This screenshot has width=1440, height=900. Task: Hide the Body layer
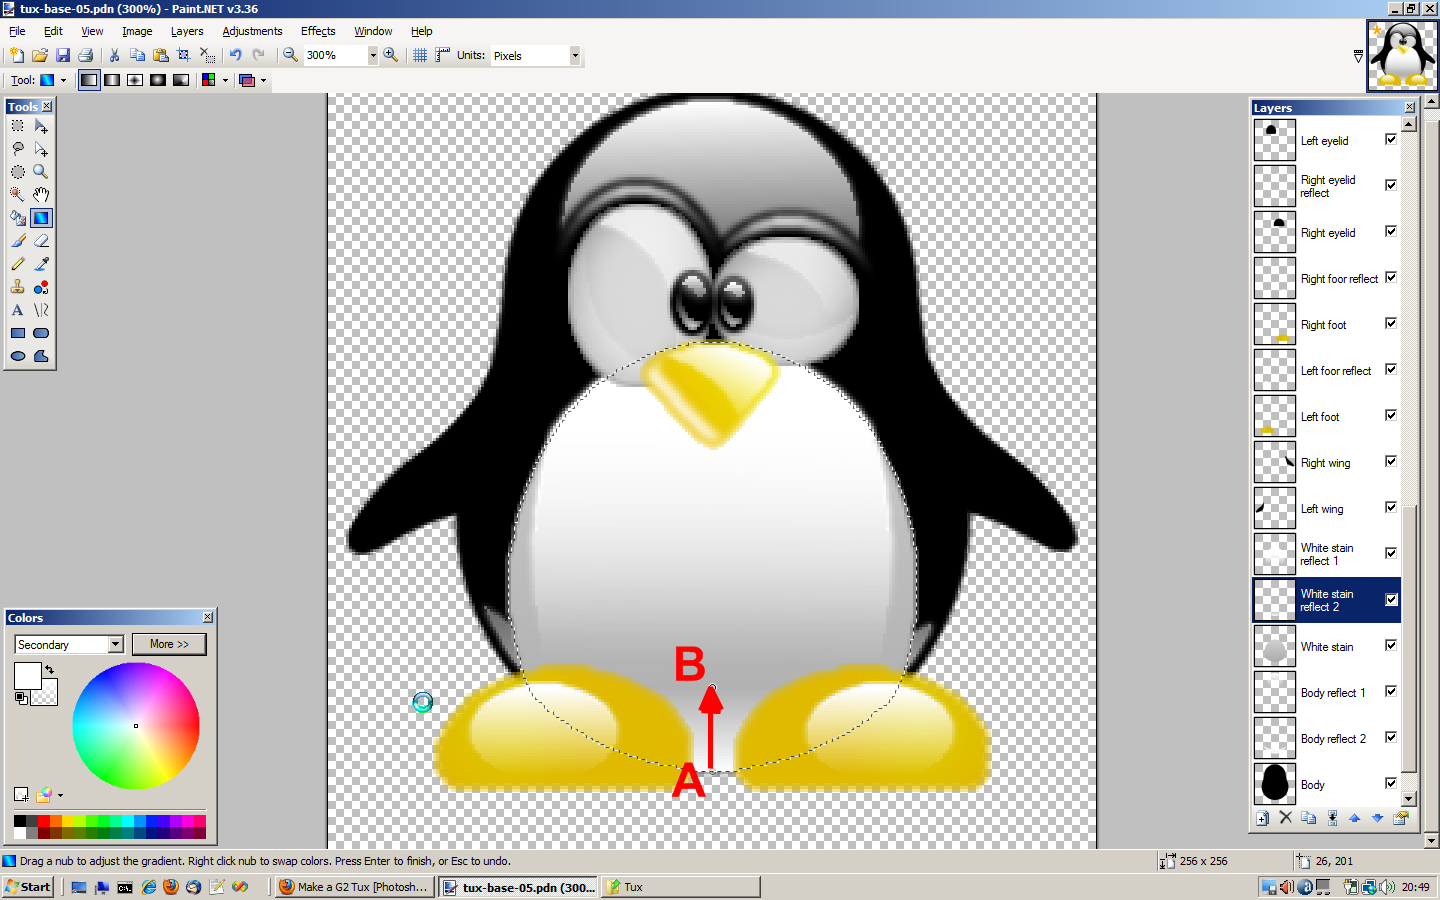[1391, 783]
